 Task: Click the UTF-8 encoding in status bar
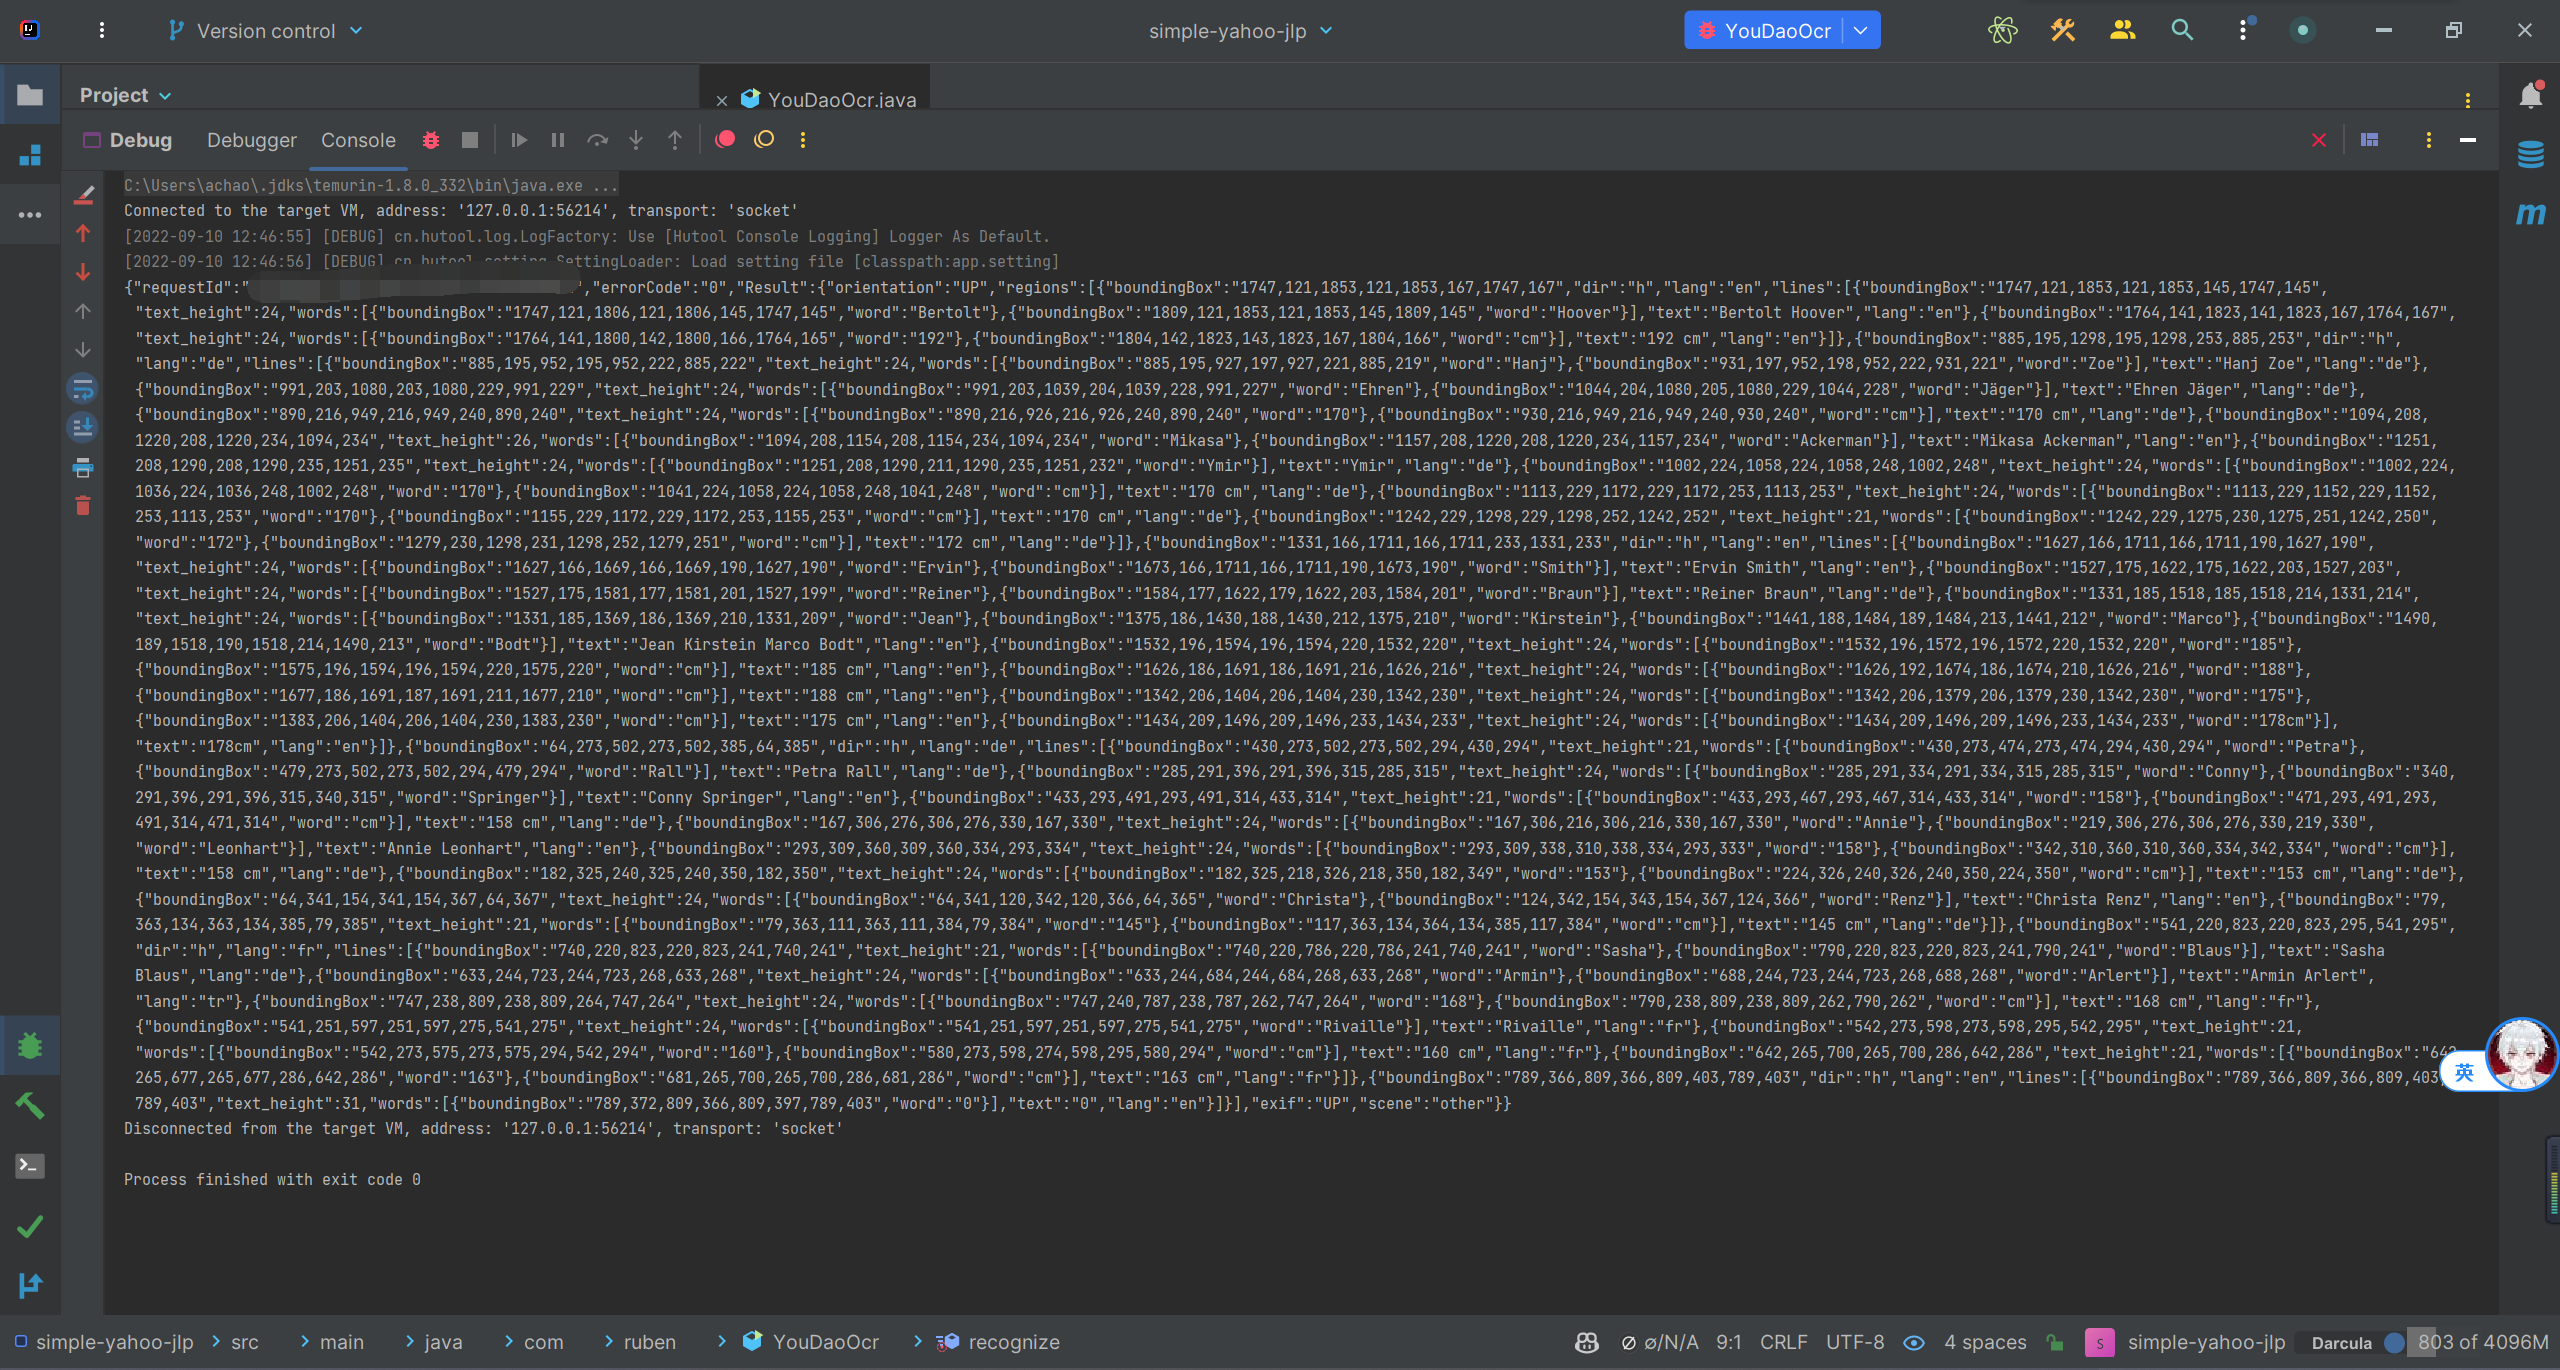coord(1854,1342)
